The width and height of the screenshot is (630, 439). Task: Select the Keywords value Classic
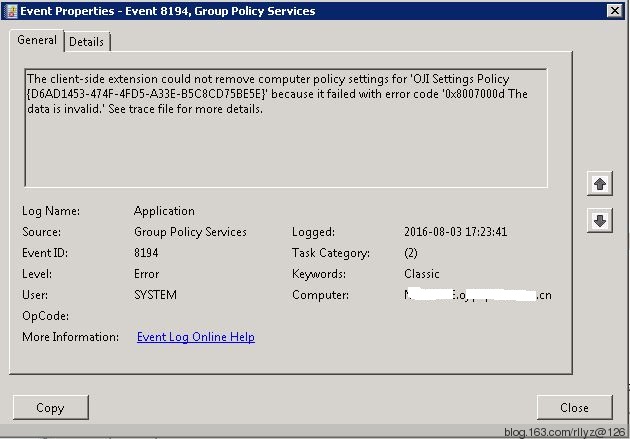coord(422,274)
